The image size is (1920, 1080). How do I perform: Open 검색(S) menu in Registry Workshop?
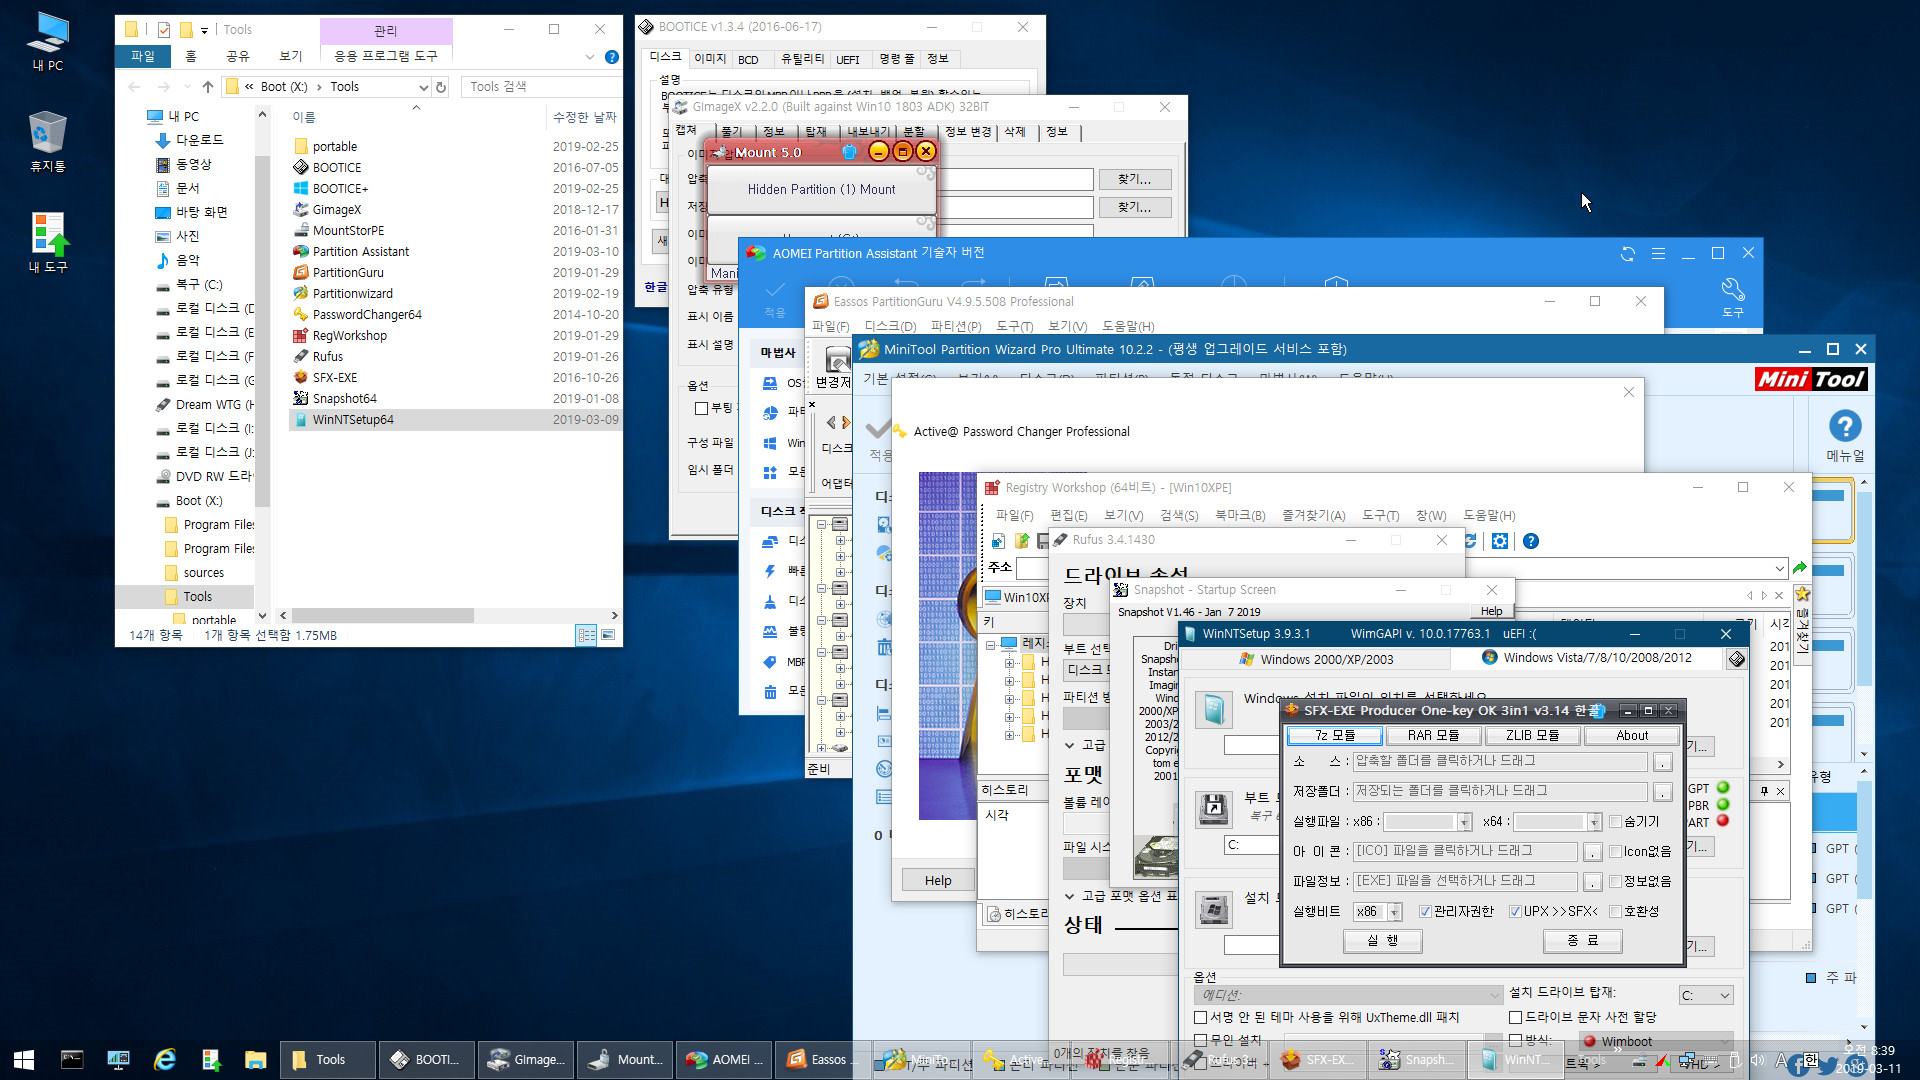[1179, 515]
